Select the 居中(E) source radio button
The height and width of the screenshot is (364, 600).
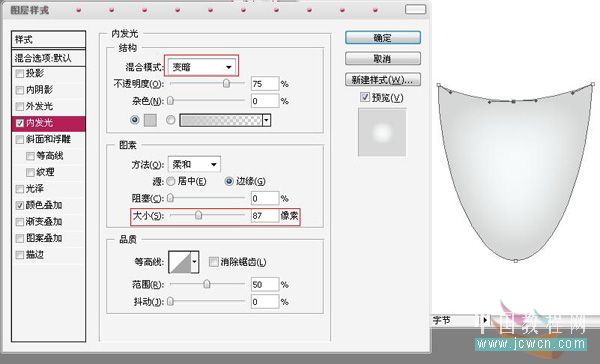click(171, 181)
